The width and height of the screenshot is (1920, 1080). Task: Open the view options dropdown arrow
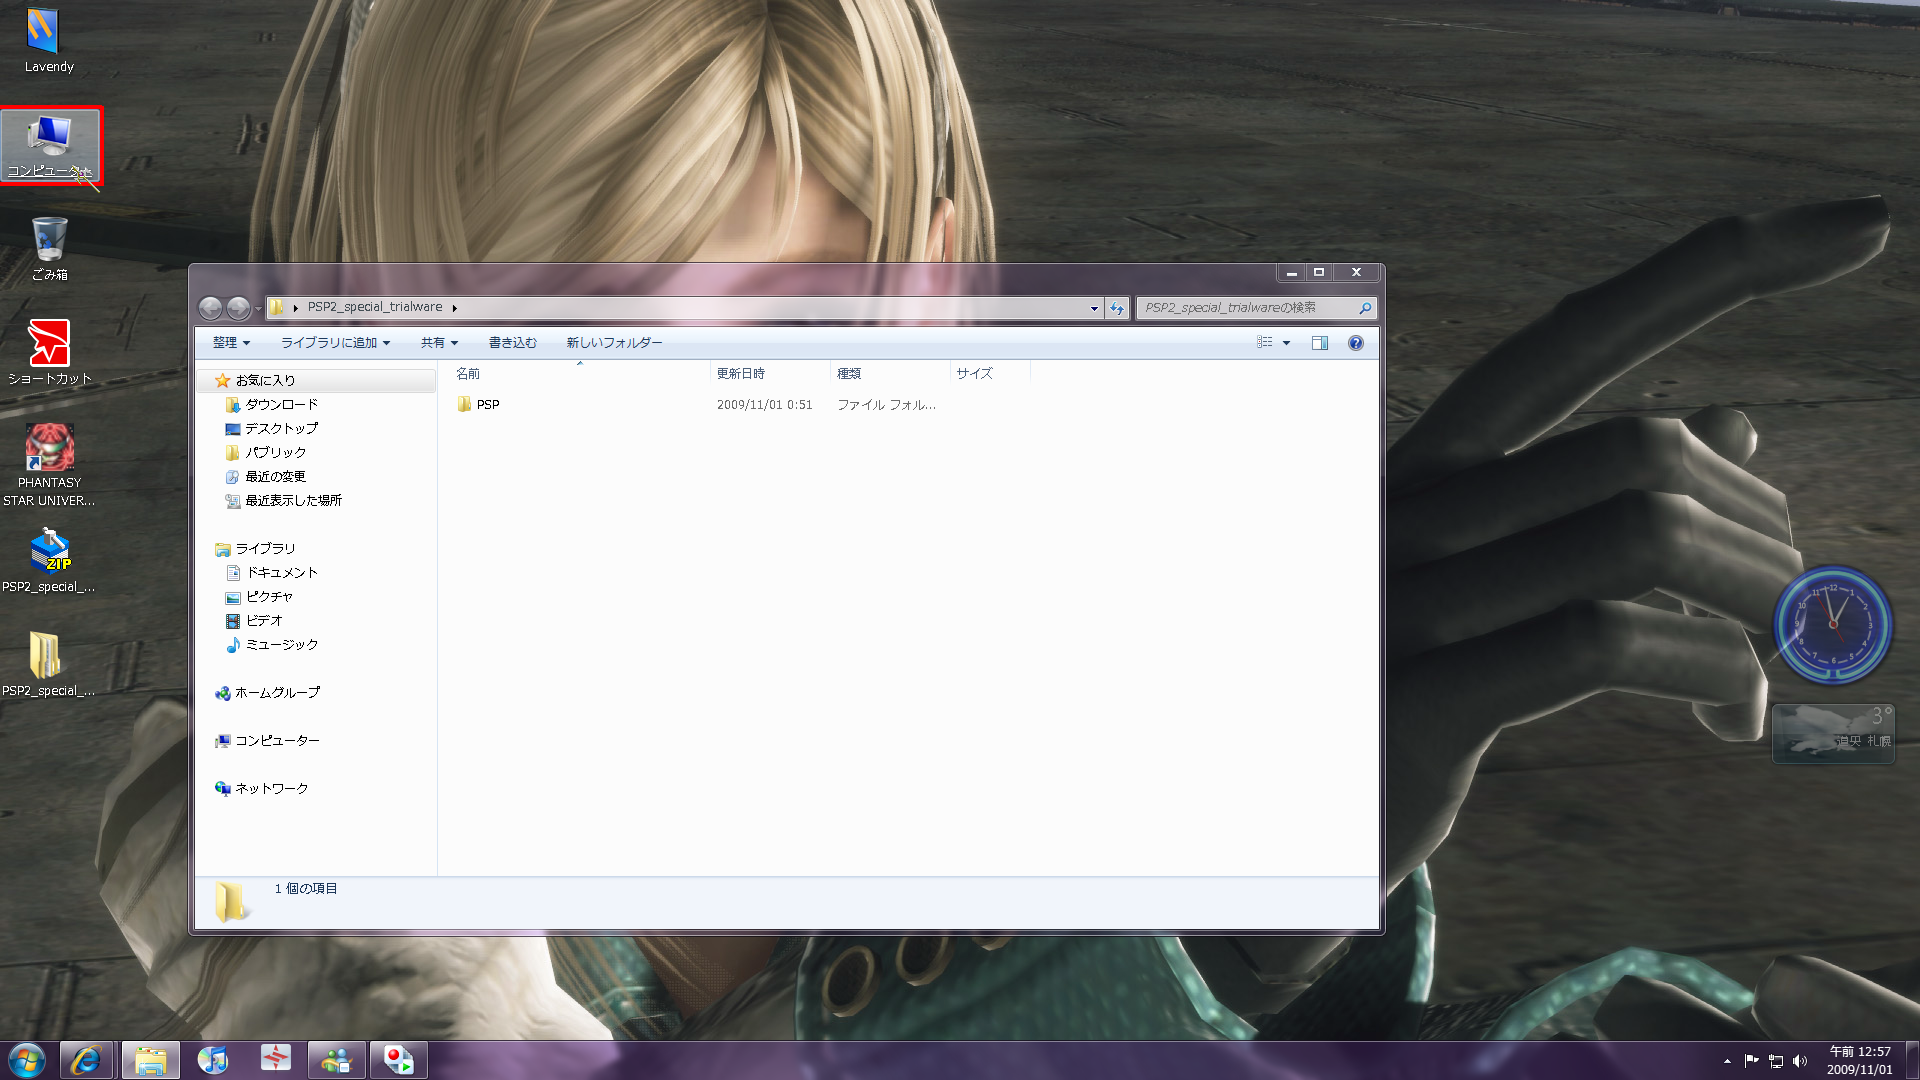click(x=1287, y=343)
